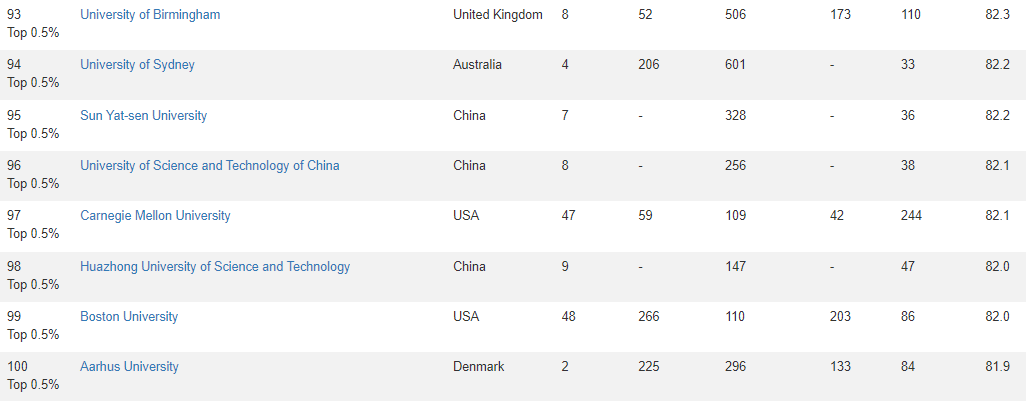Click the Boston University link
The height and width of the screenshot is (401, 1027).
coord(129,316)
